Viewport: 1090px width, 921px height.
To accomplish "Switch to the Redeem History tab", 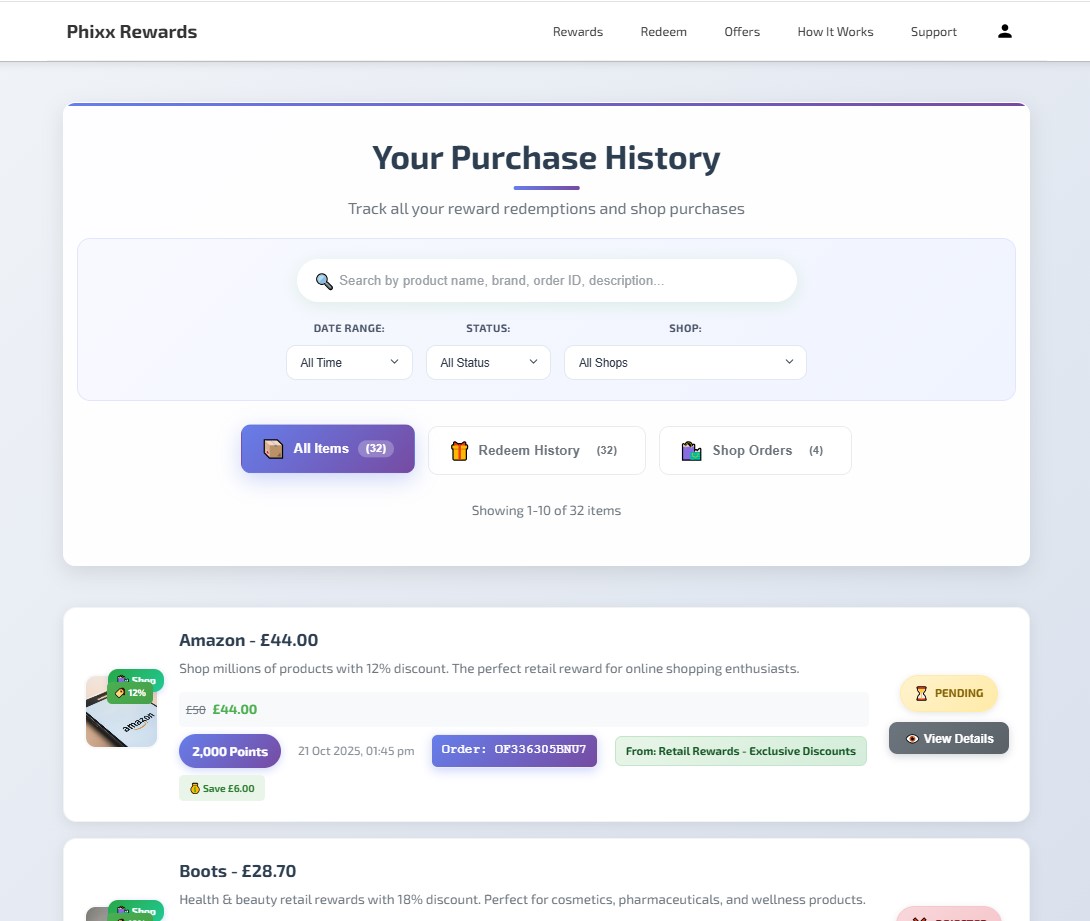I will click(x=536, y=450).
